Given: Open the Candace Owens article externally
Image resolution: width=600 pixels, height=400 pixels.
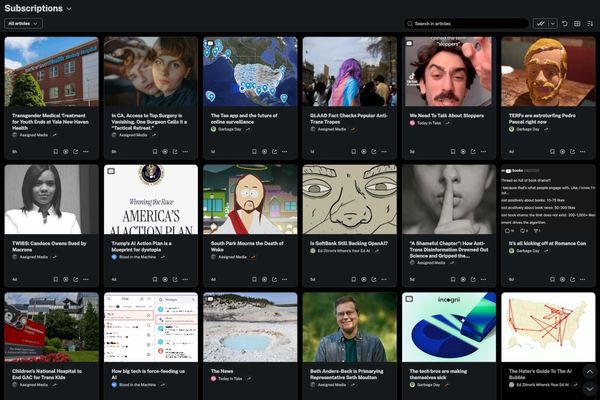Looking at the screenshot, I should point(76,279).
